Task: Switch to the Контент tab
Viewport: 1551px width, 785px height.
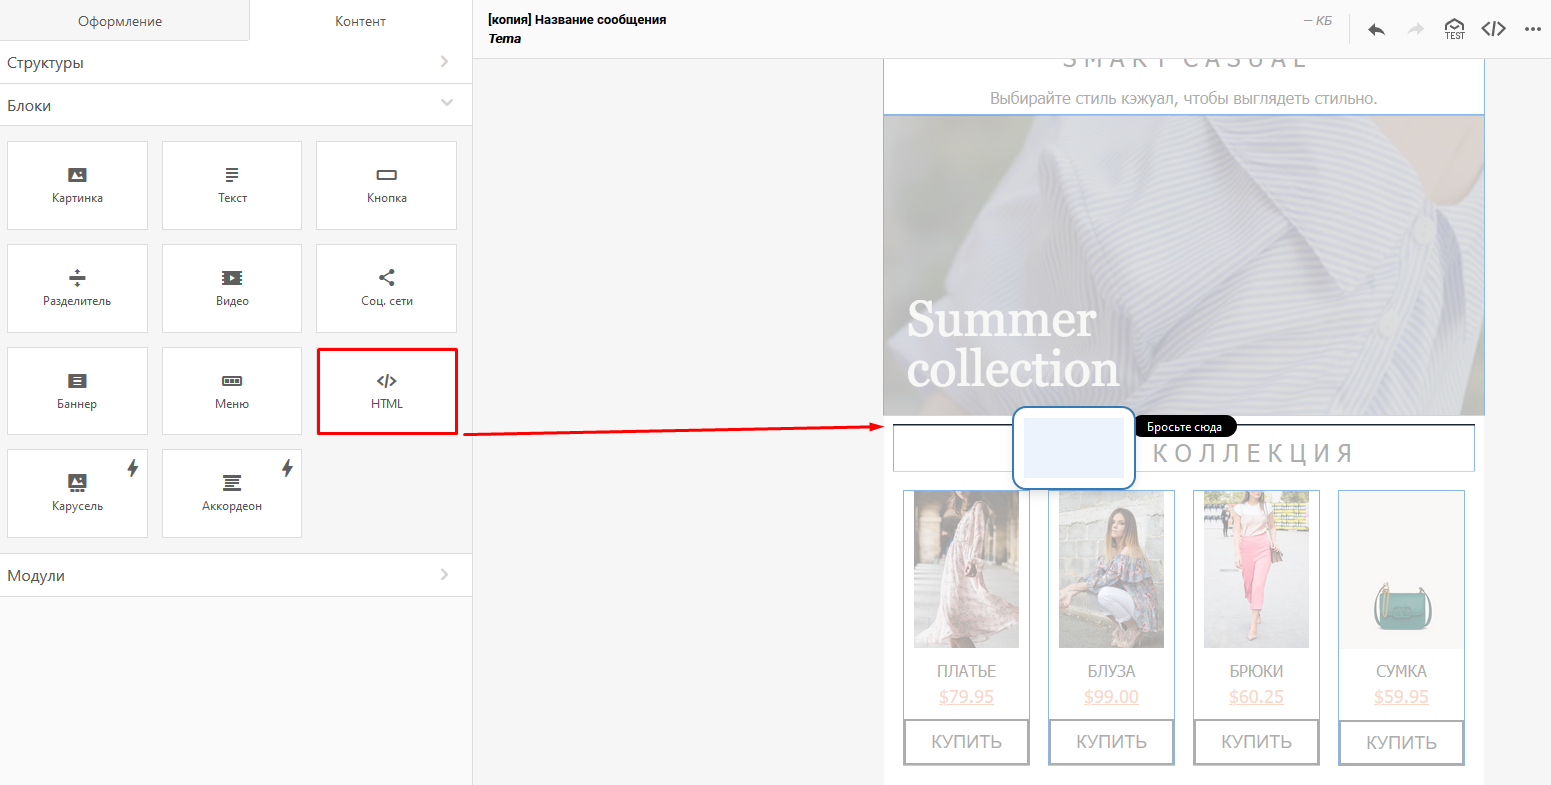Action: (x=360, y=21)
